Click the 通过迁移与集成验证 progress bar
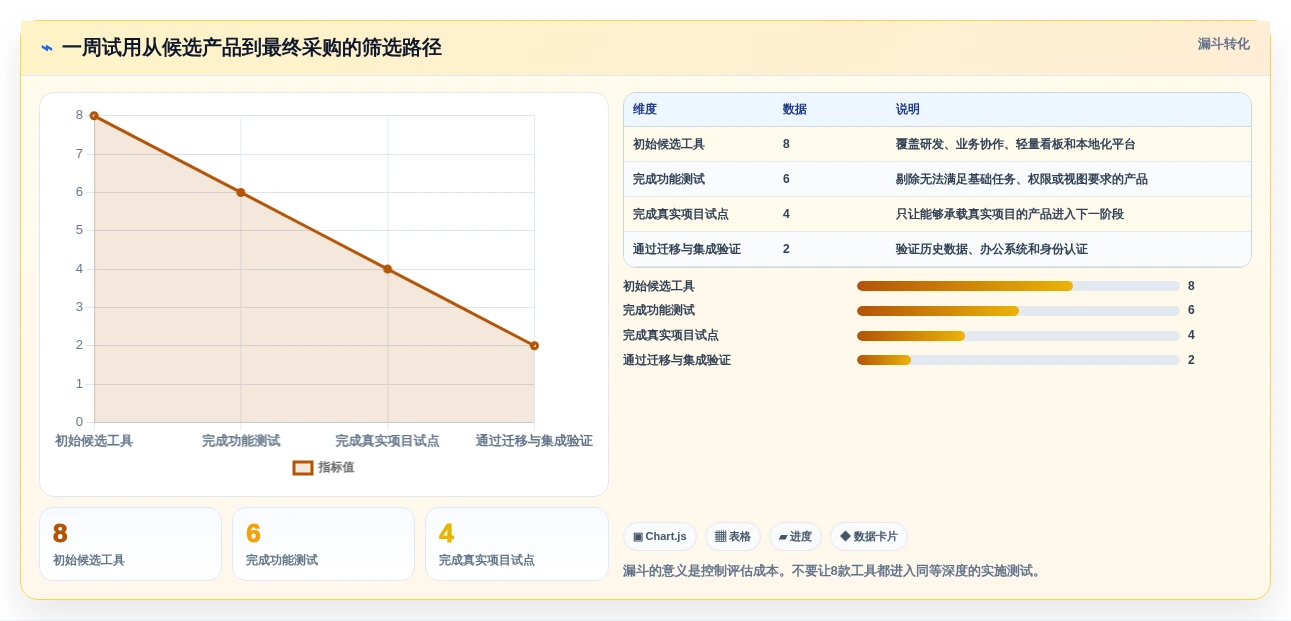The image size is (1291, 621). click(x=1018, y=360)
